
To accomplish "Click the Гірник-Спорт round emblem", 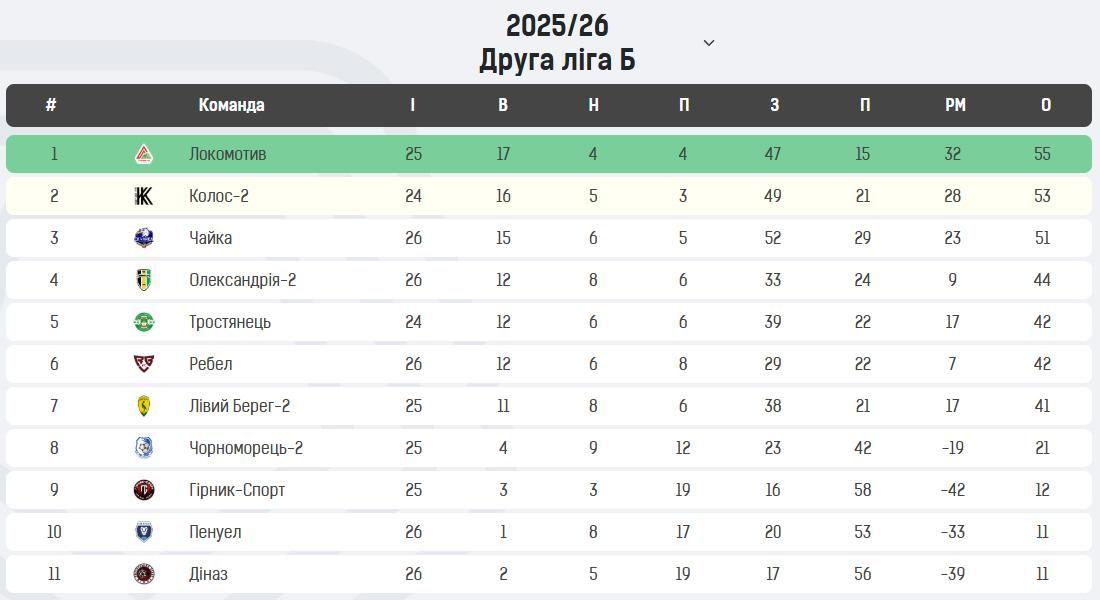I will pos(144,490).
